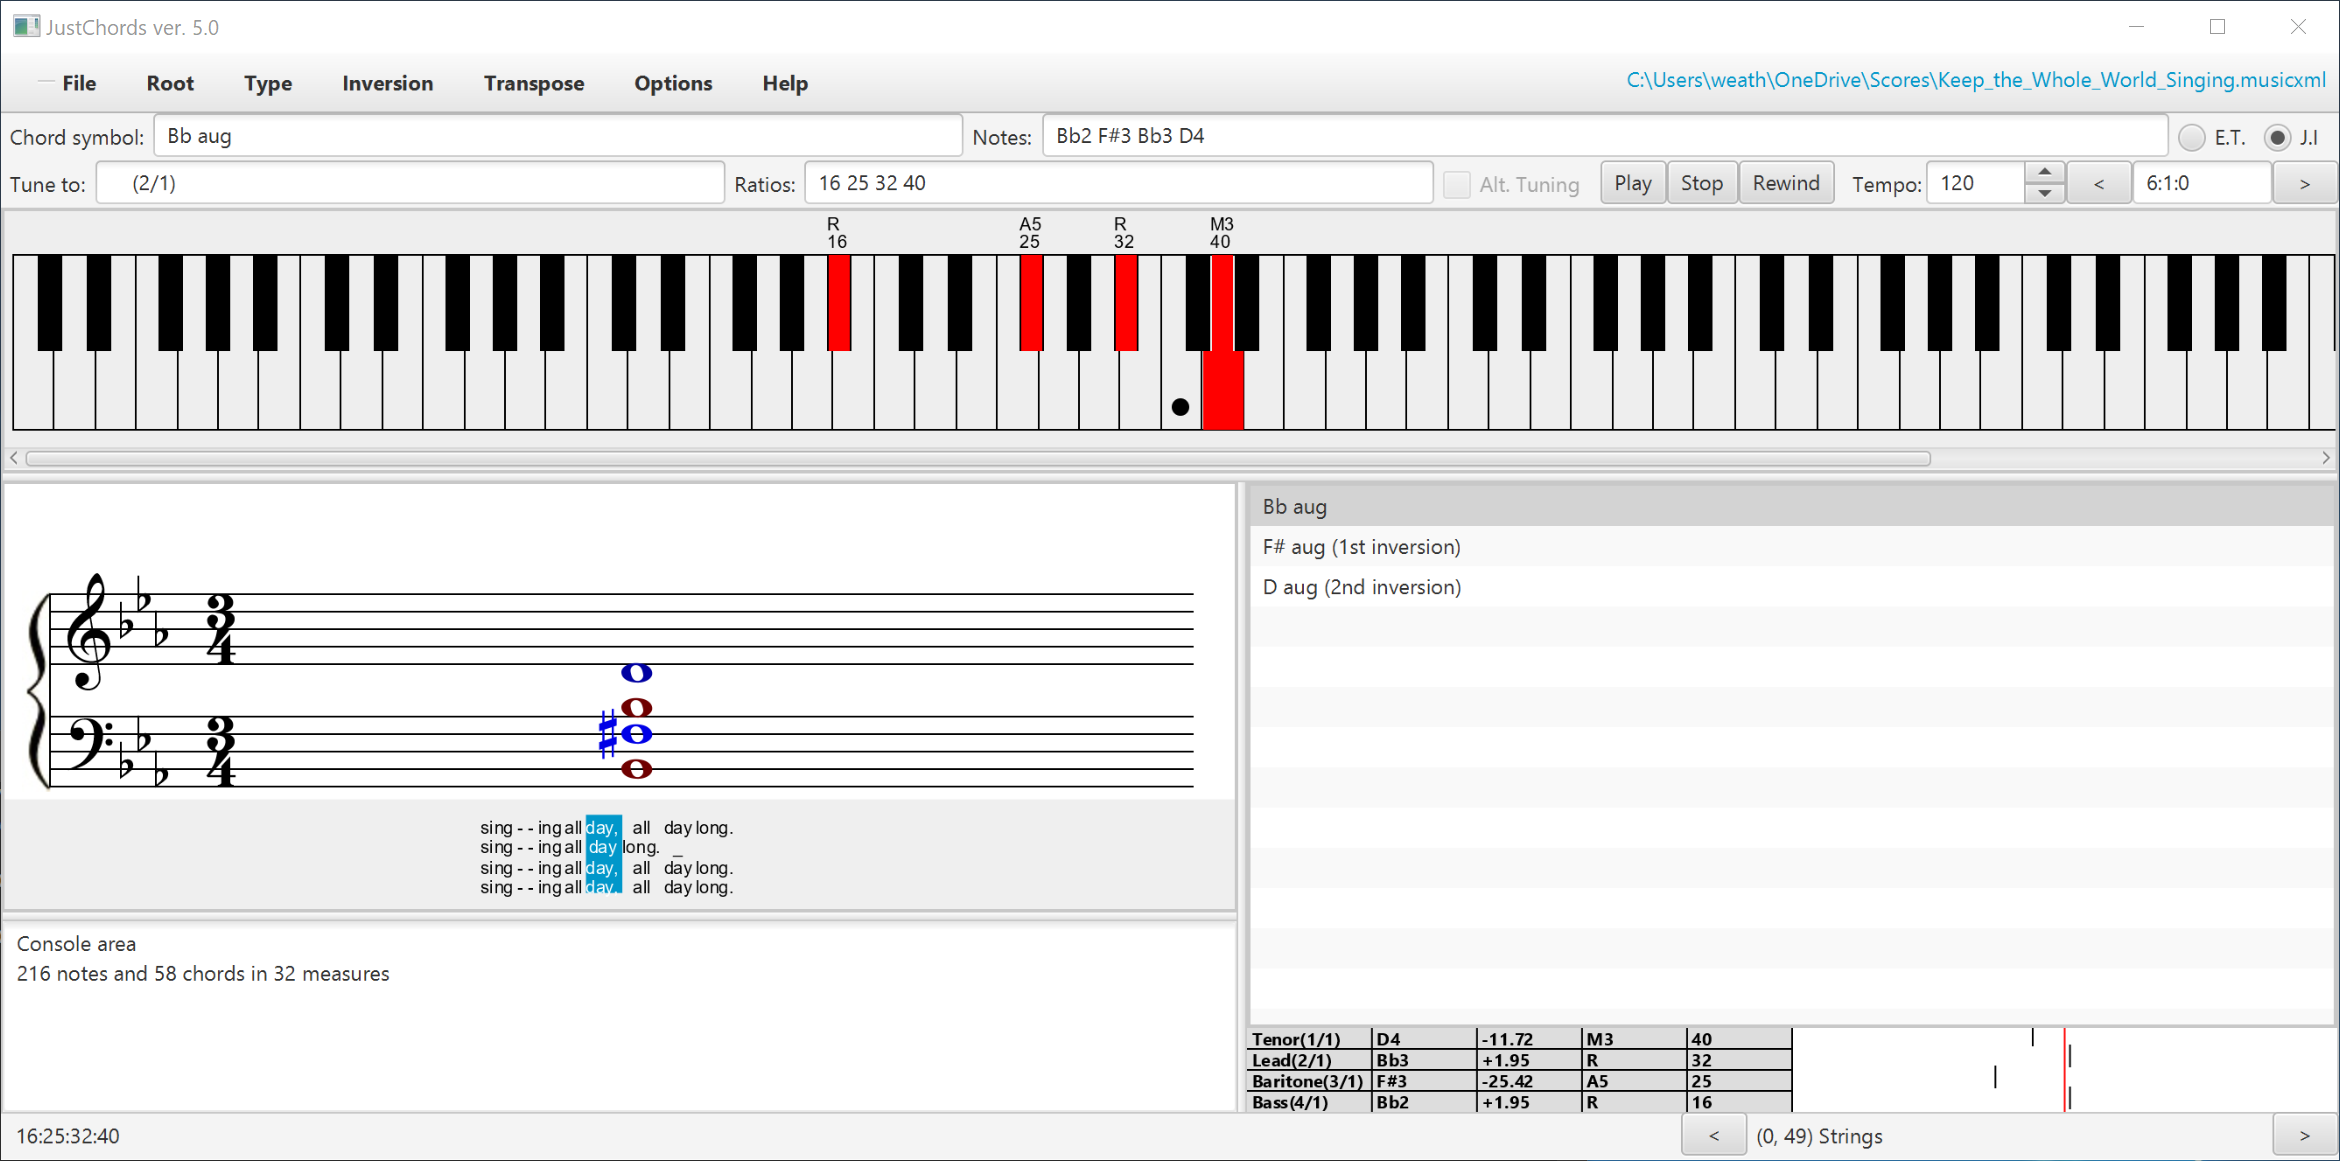Click the sharp-marked F# note on bass staff

click(635, 735)
